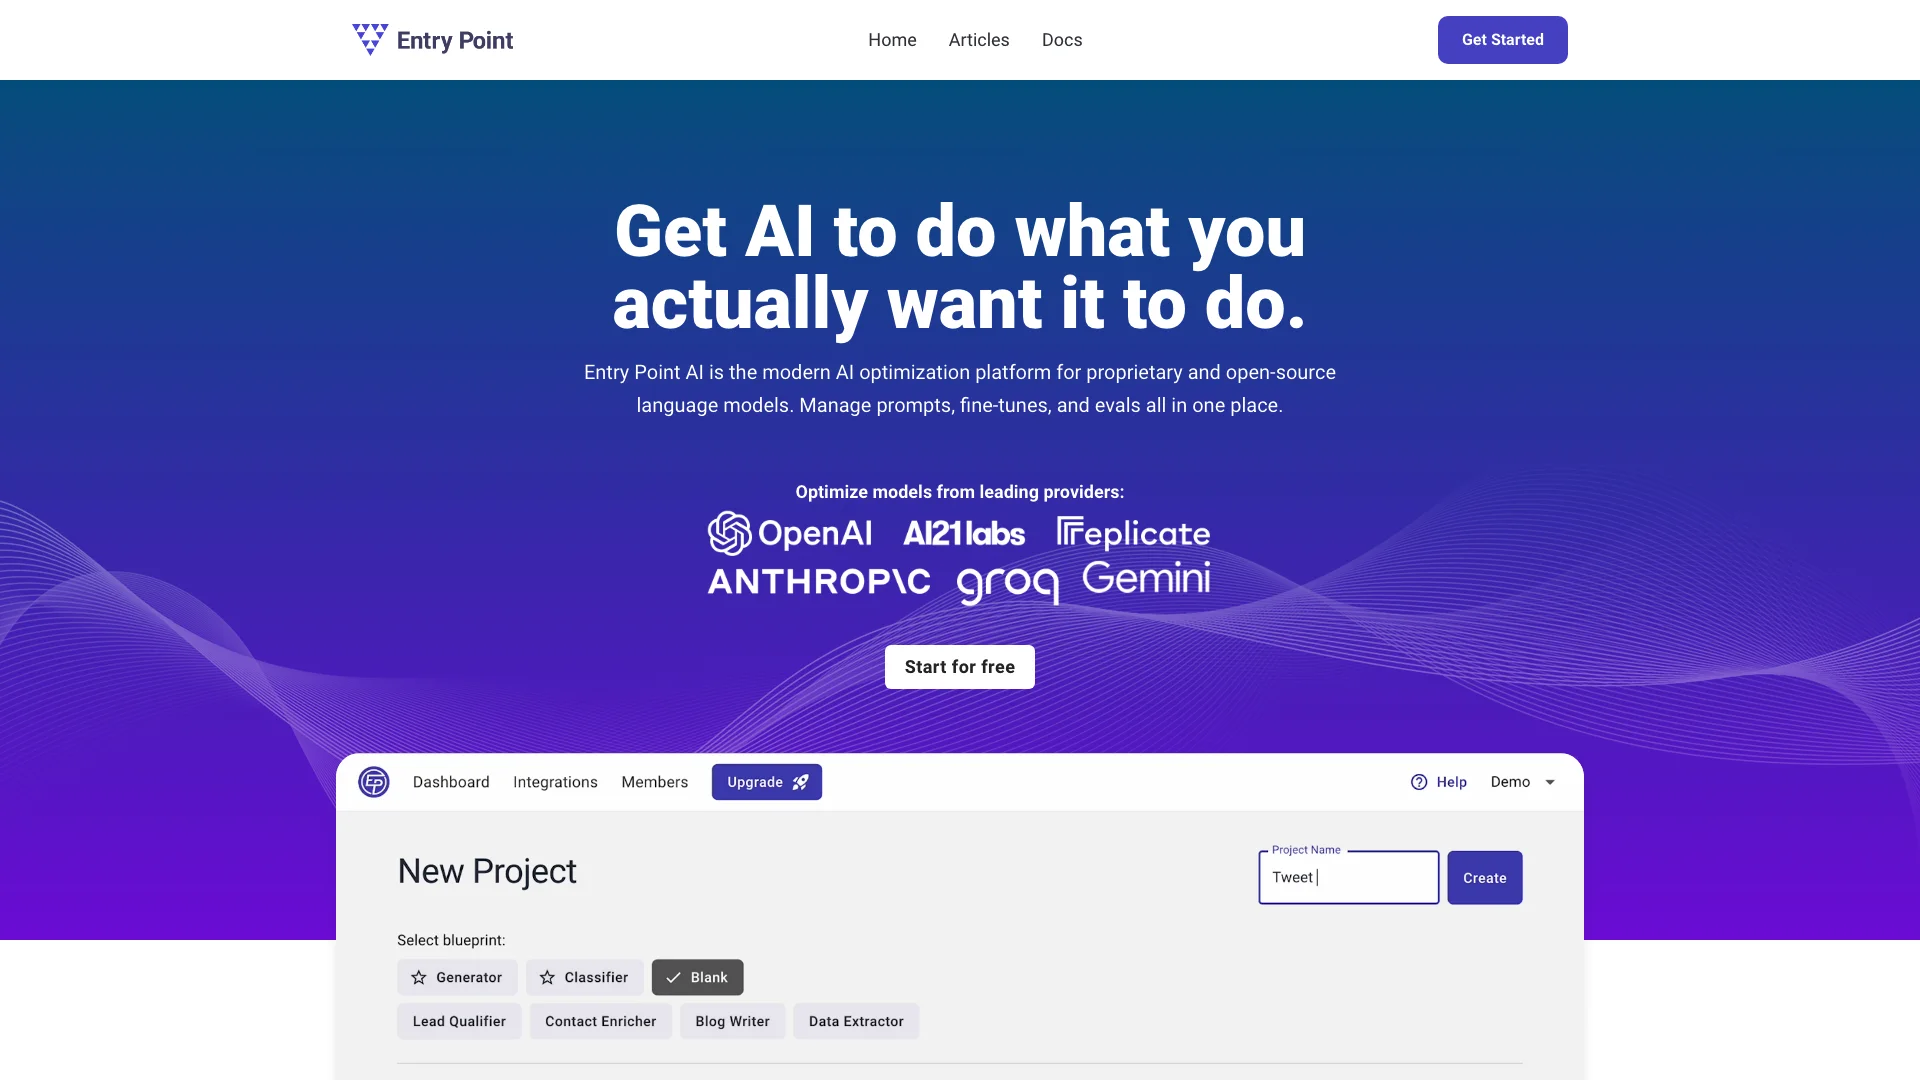Click the Blog Writer blueprint tag

click(x=732, y=1021)
